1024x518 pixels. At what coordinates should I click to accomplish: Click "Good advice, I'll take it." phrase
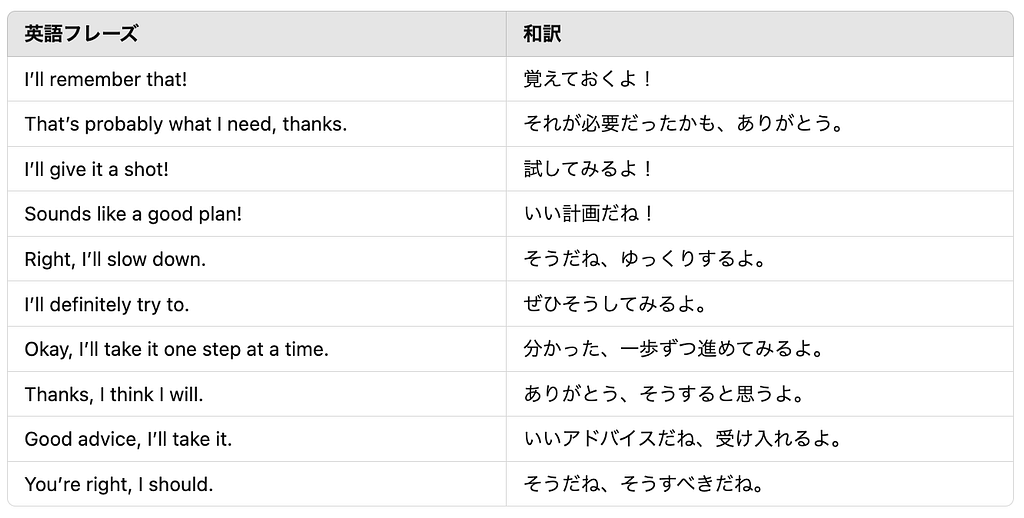(x=128, y=440)
